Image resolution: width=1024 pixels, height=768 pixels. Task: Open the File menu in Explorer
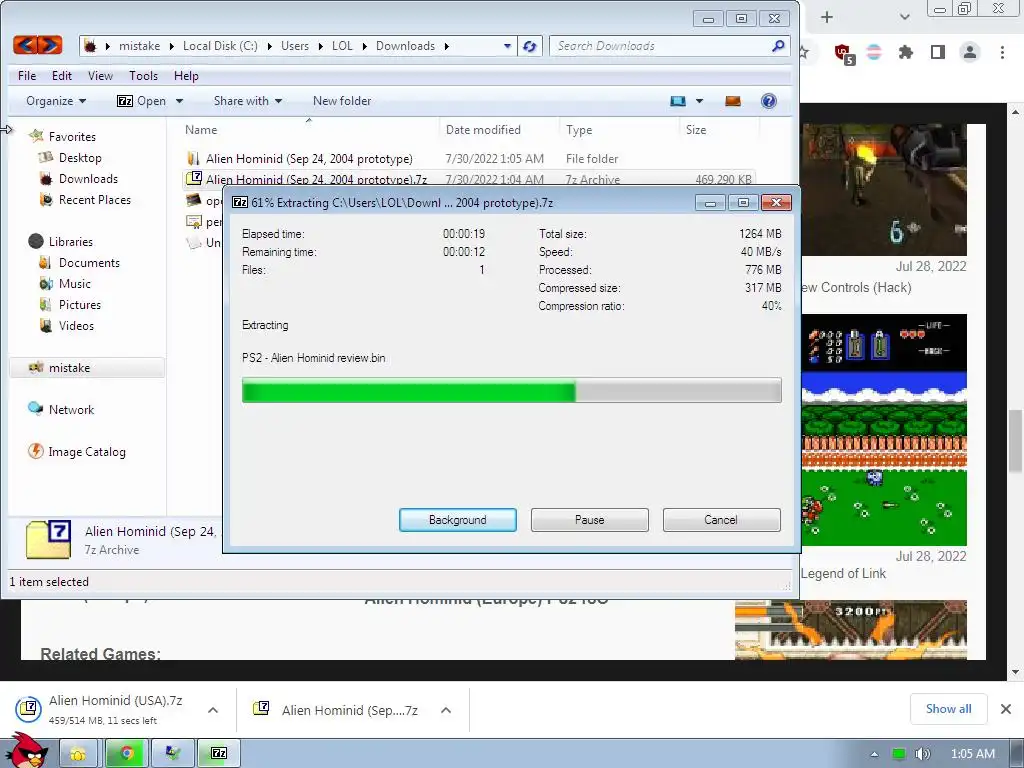click(x=27, y=76)
